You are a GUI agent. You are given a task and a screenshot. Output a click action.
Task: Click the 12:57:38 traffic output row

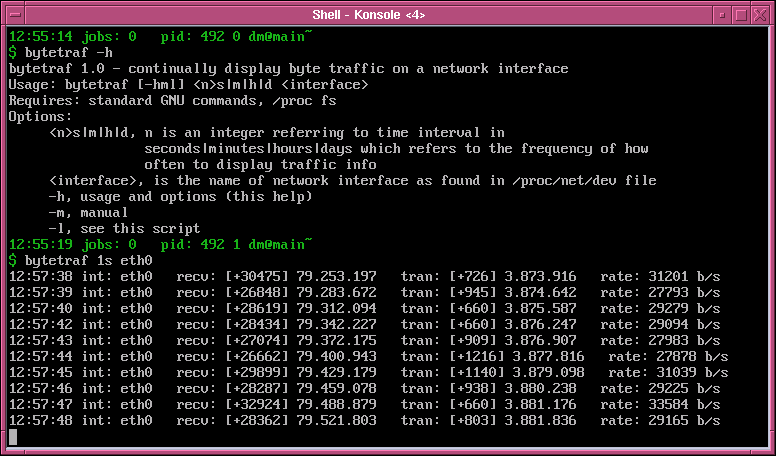pyautogui.click(x=364, y=276)
